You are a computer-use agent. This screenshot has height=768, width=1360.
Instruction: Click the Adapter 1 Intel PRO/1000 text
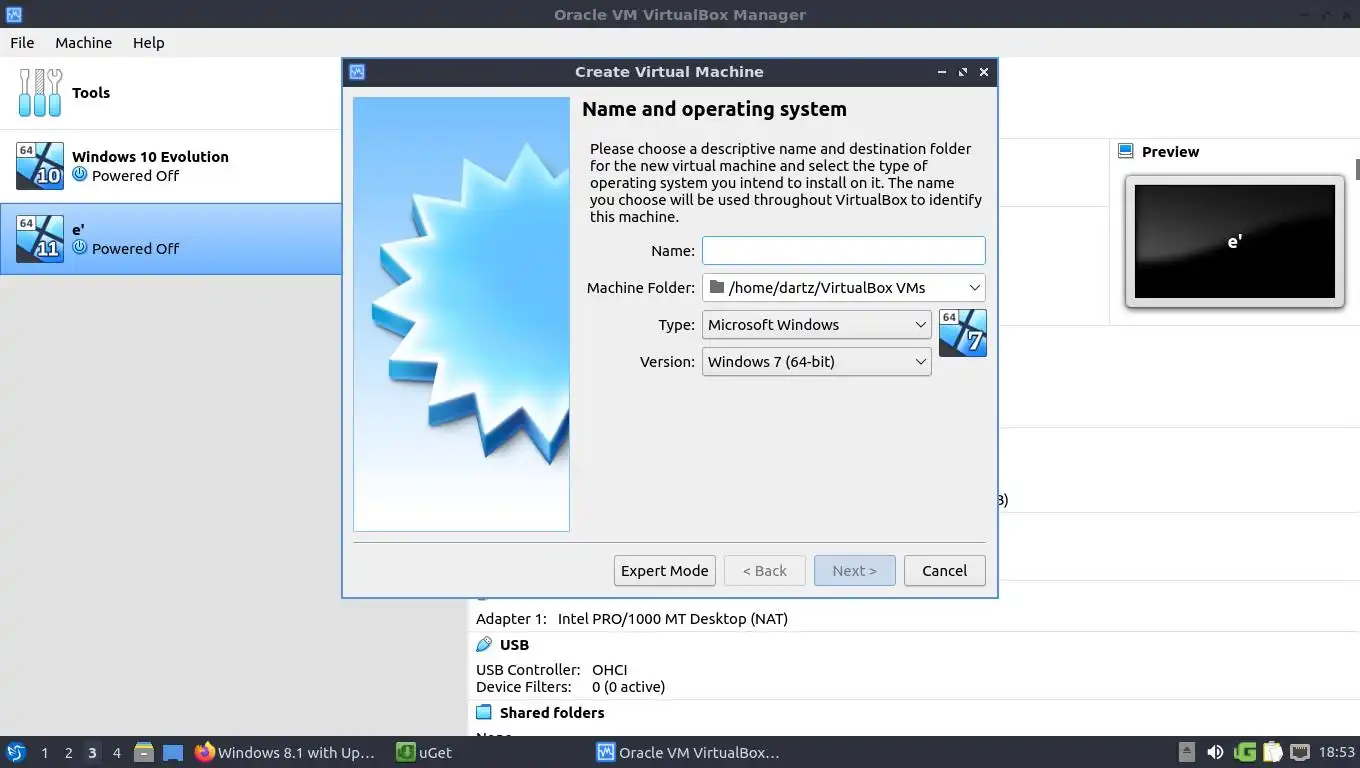(x=632, y=619)
